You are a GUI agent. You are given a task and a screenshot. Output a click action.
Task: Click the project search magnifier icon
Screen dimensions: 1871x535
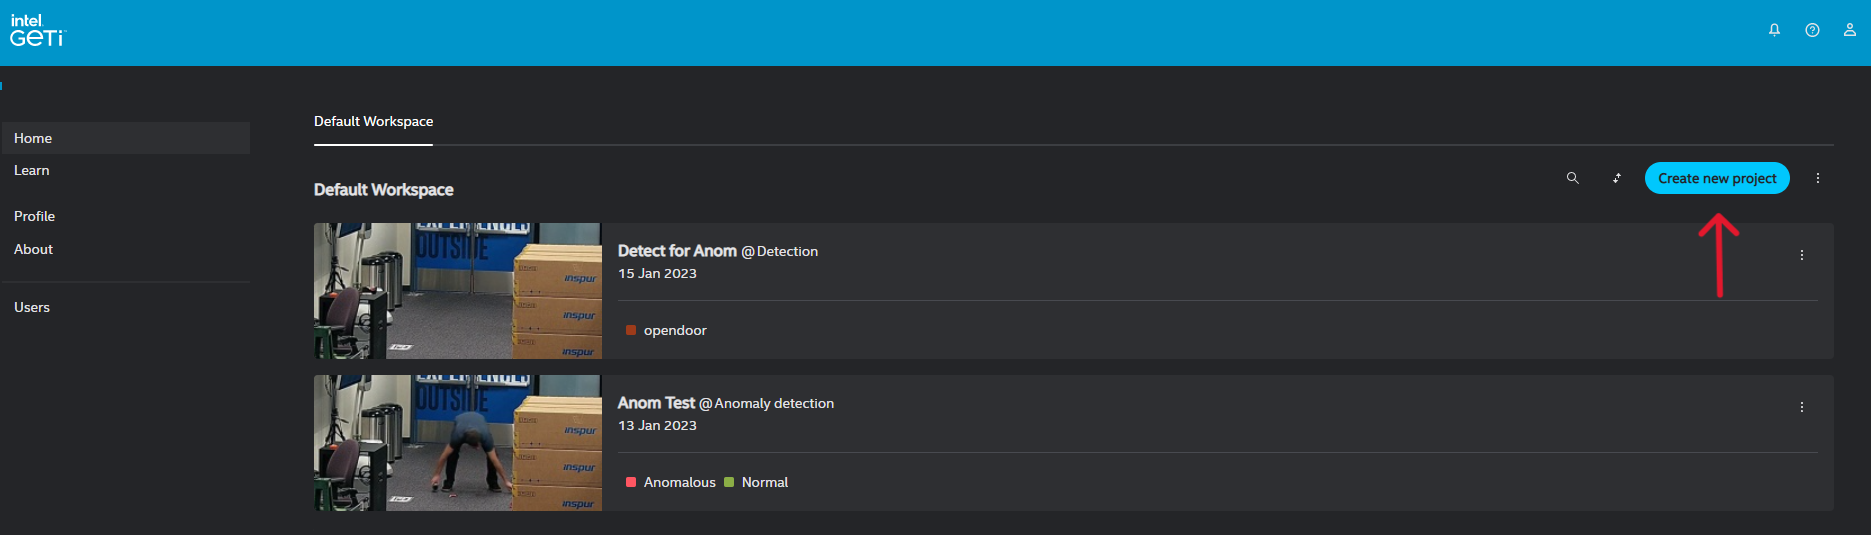1572,178
